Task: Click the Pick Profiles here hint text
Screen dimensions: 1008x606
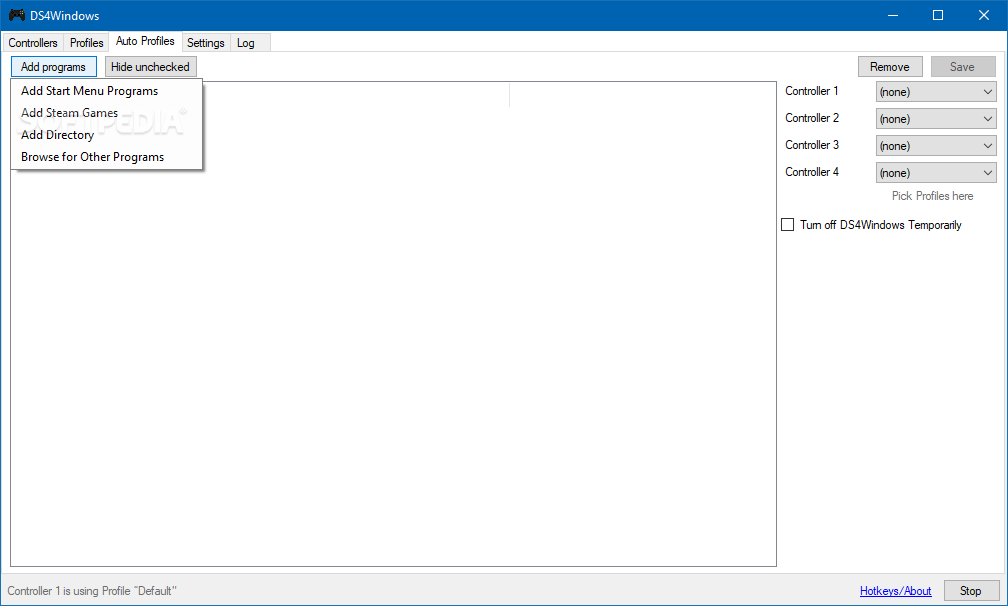Action: pyautogui.click(x=932, y=196)
